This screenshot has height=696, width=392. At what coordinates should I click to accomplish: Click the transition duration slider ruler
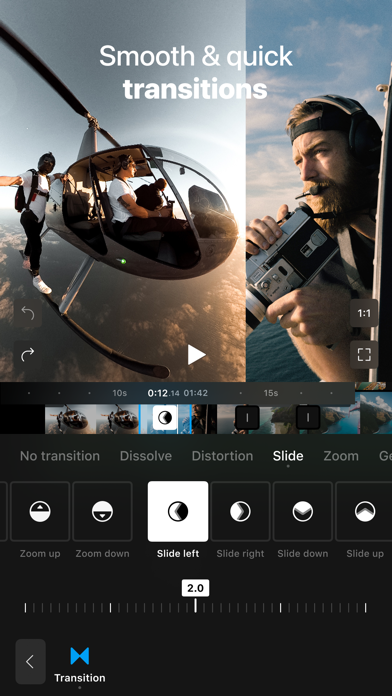[x=195, y=608]
